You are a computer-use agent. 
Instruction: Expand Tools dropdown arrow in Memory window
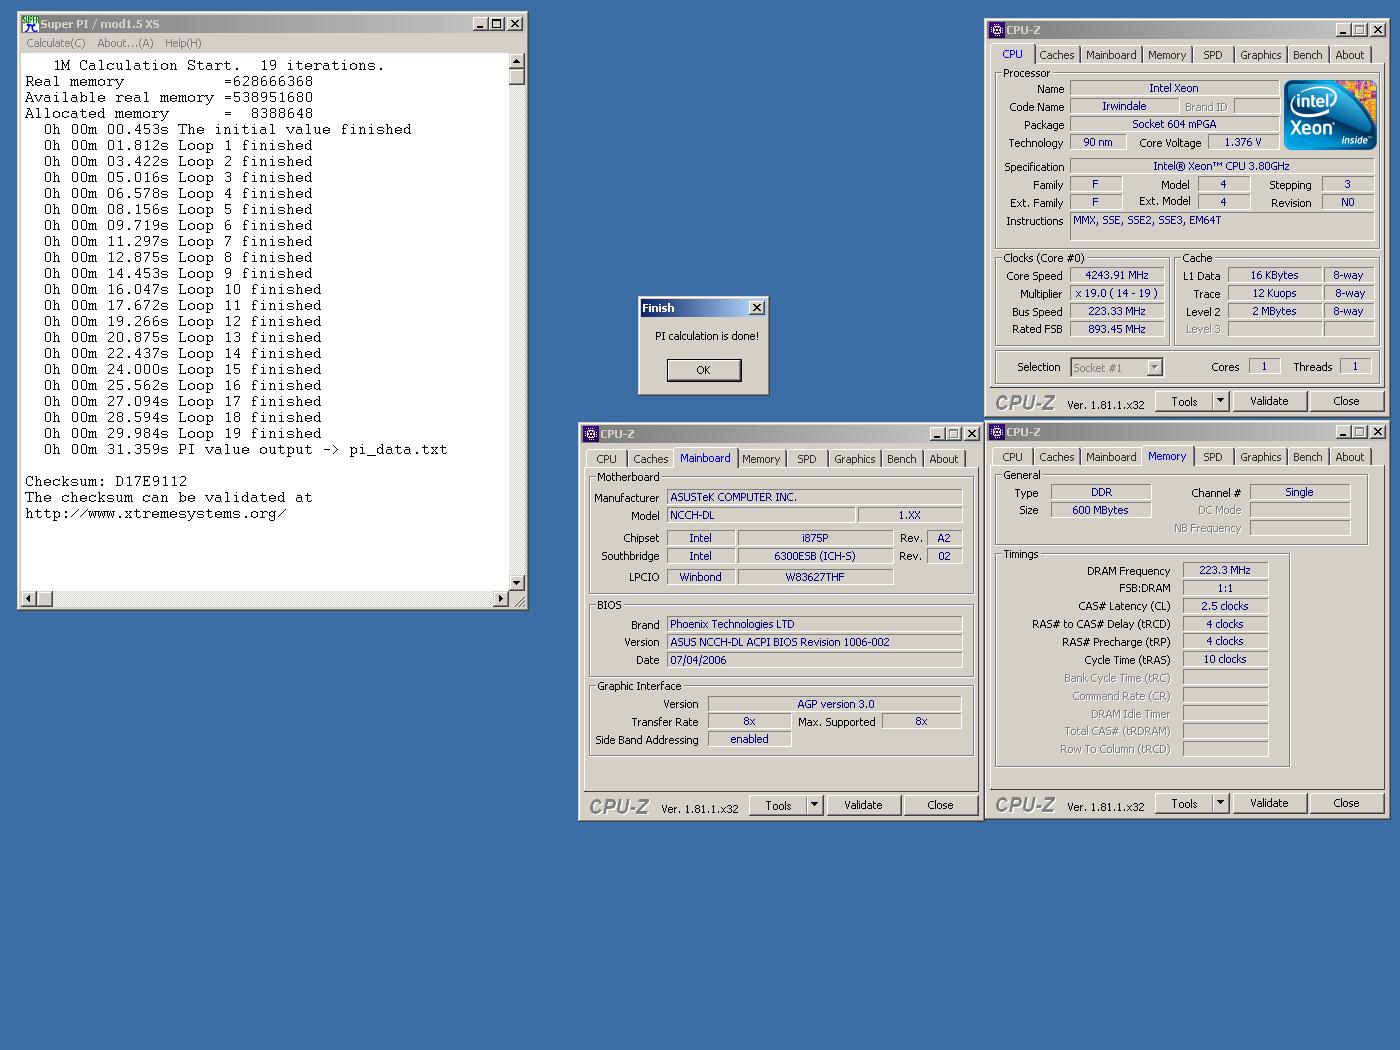[1220, 803]
